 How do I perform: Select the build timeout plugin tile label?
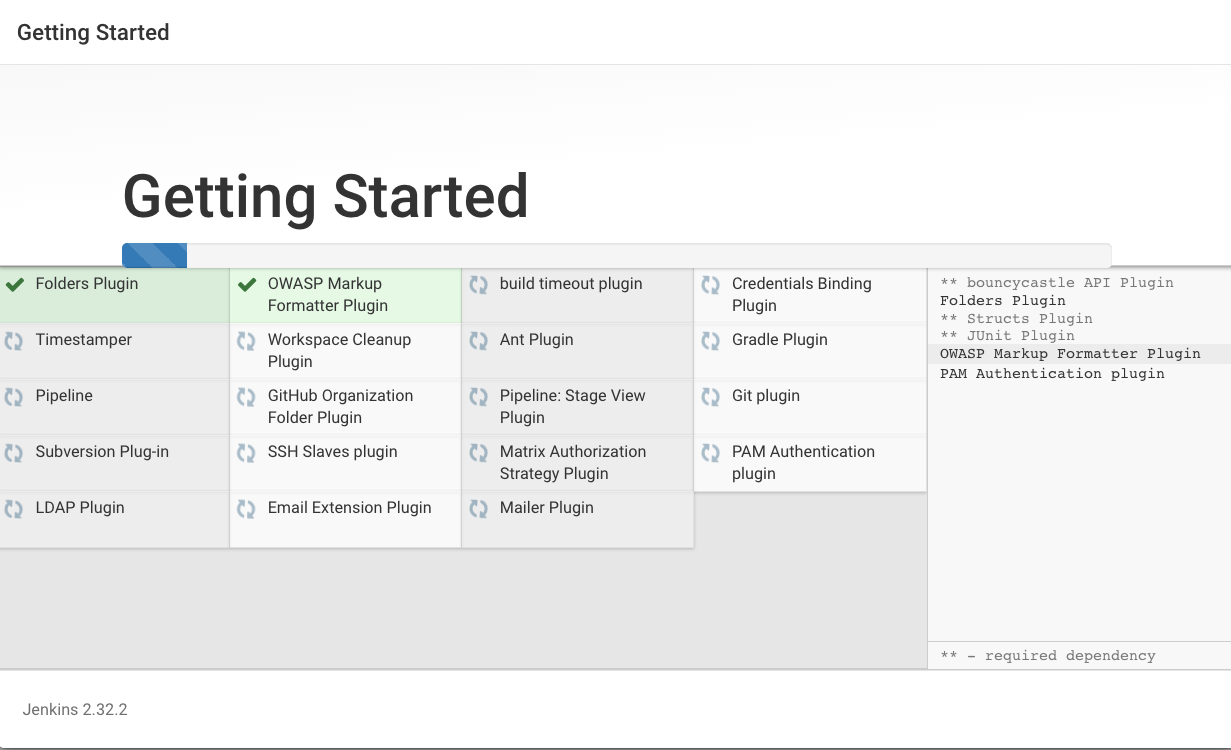click(x=571, y=284)
